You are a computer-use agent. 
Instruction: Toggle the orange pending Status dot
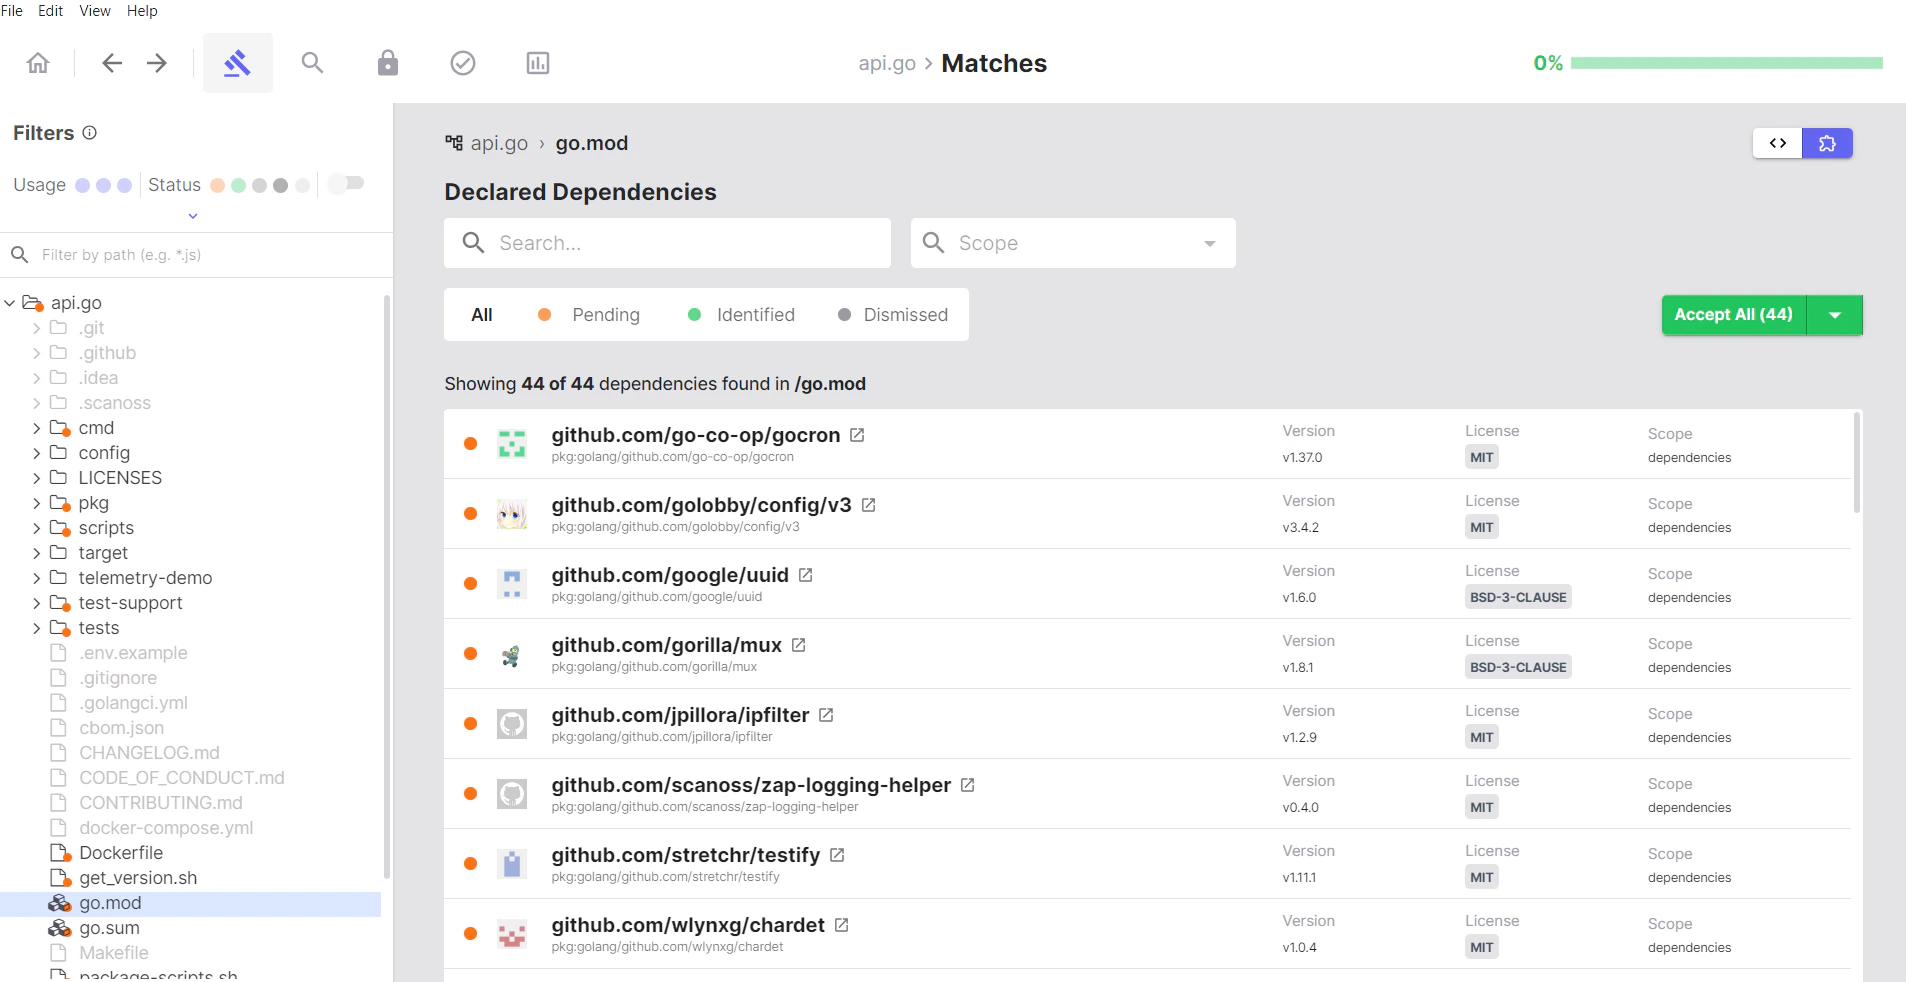click(x=217, y=185)
